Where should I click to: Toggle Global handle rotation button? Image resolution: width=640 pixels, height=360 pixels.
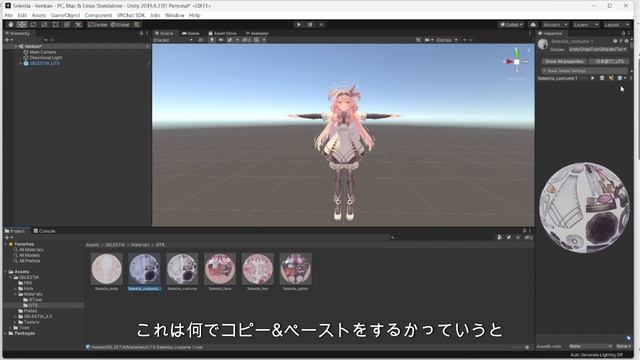[x=120, y=24]
